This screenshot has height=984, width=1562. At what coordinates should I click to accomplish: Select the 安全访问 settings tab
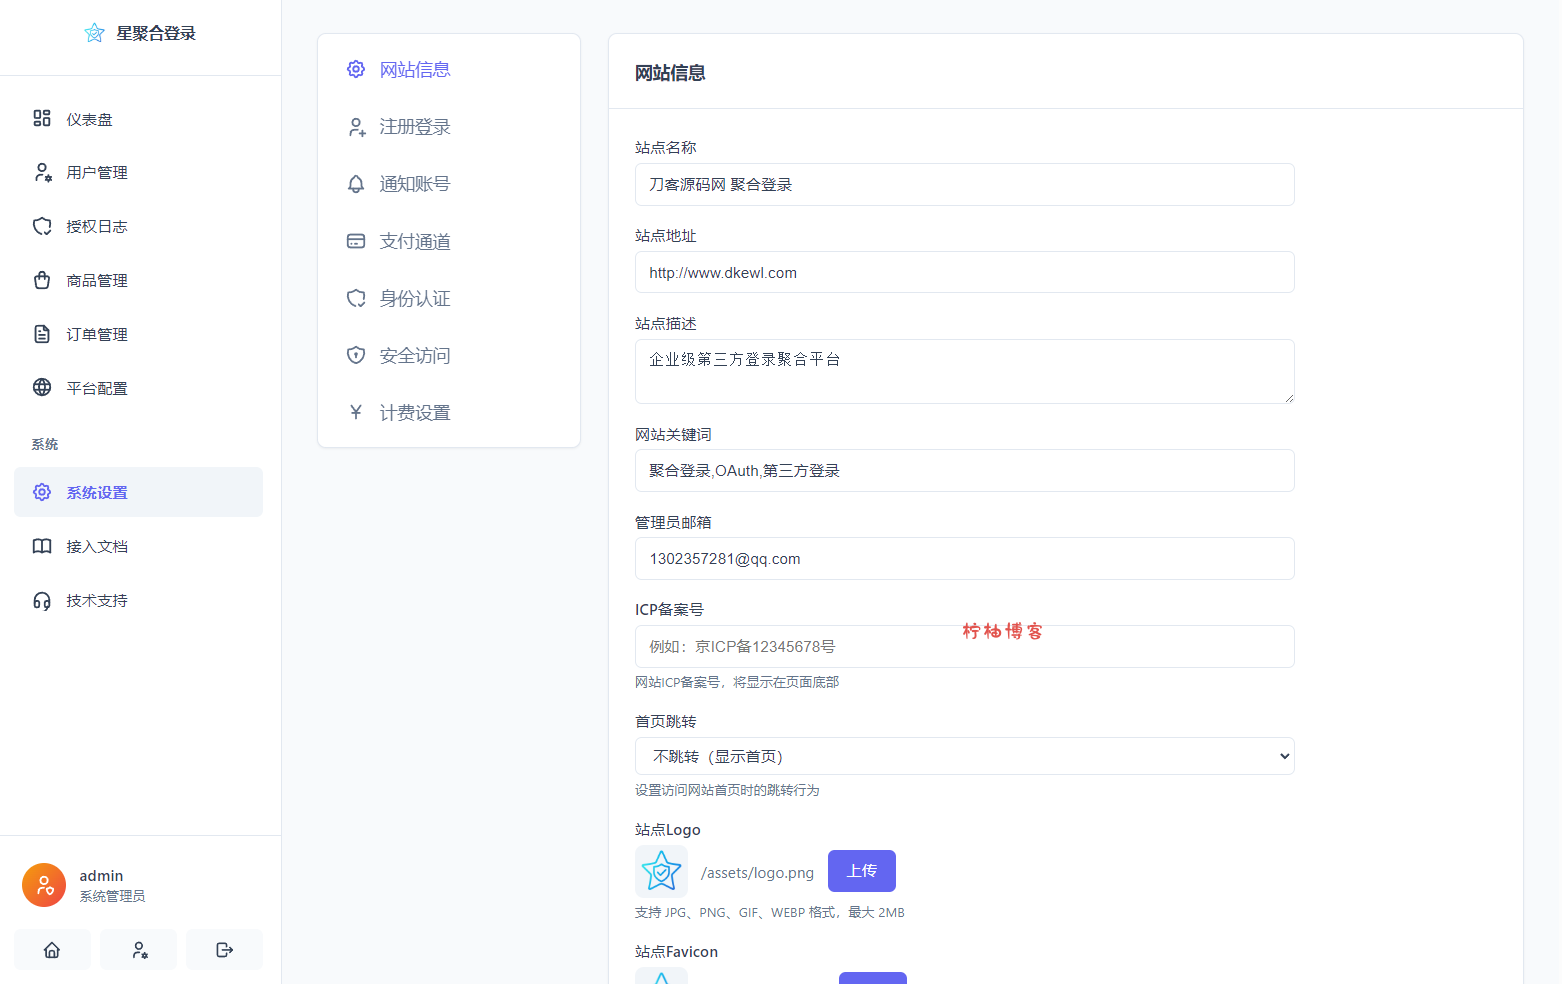click(414, 356)
